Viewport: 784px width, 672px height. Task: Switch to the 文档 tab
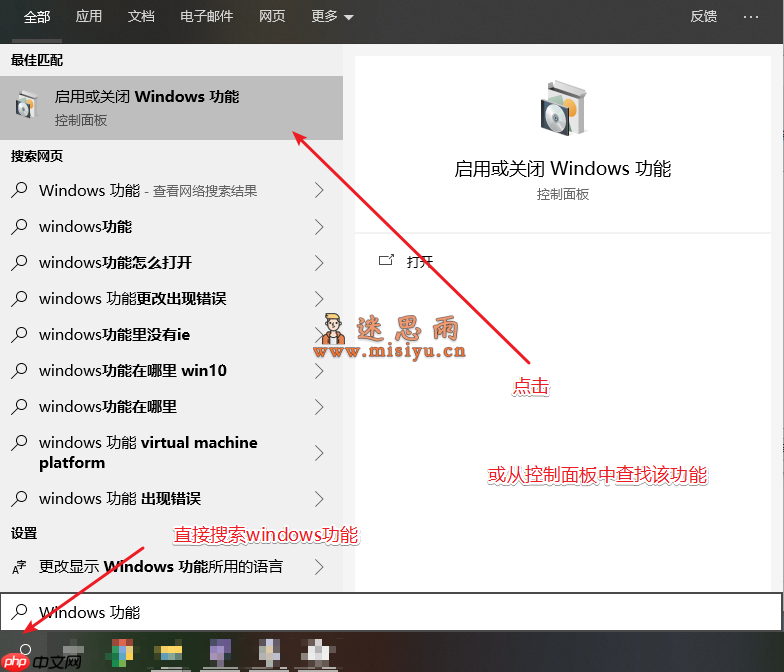(141, 16)
